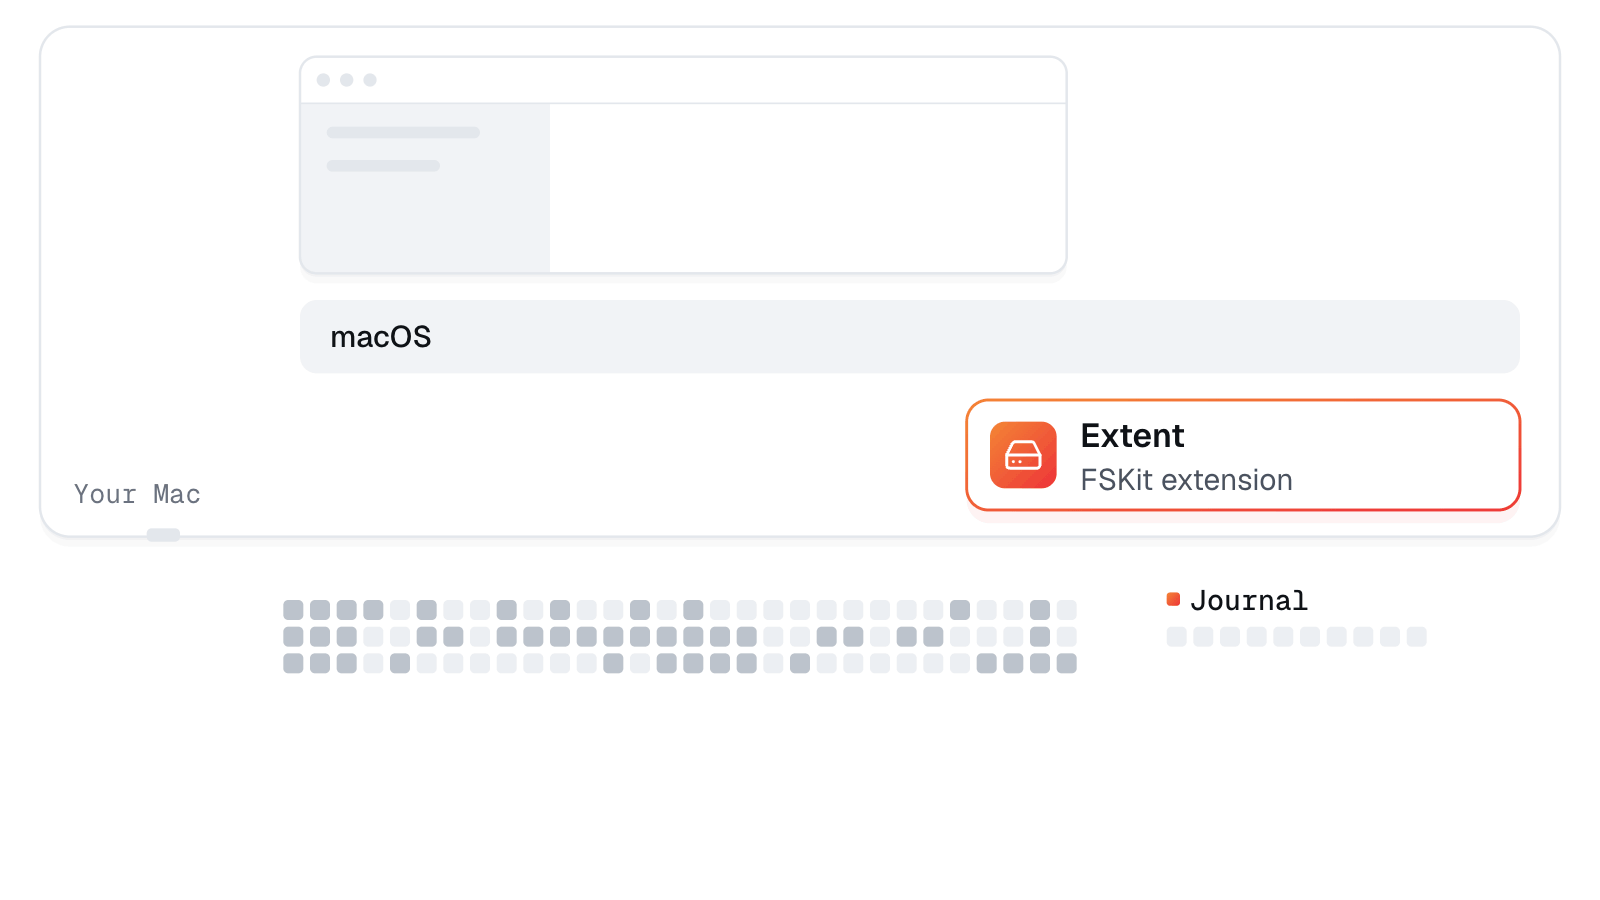The image size is (1600, 900).
Task: Select the Extent FSKit extension card
Action: point(1243,455)
